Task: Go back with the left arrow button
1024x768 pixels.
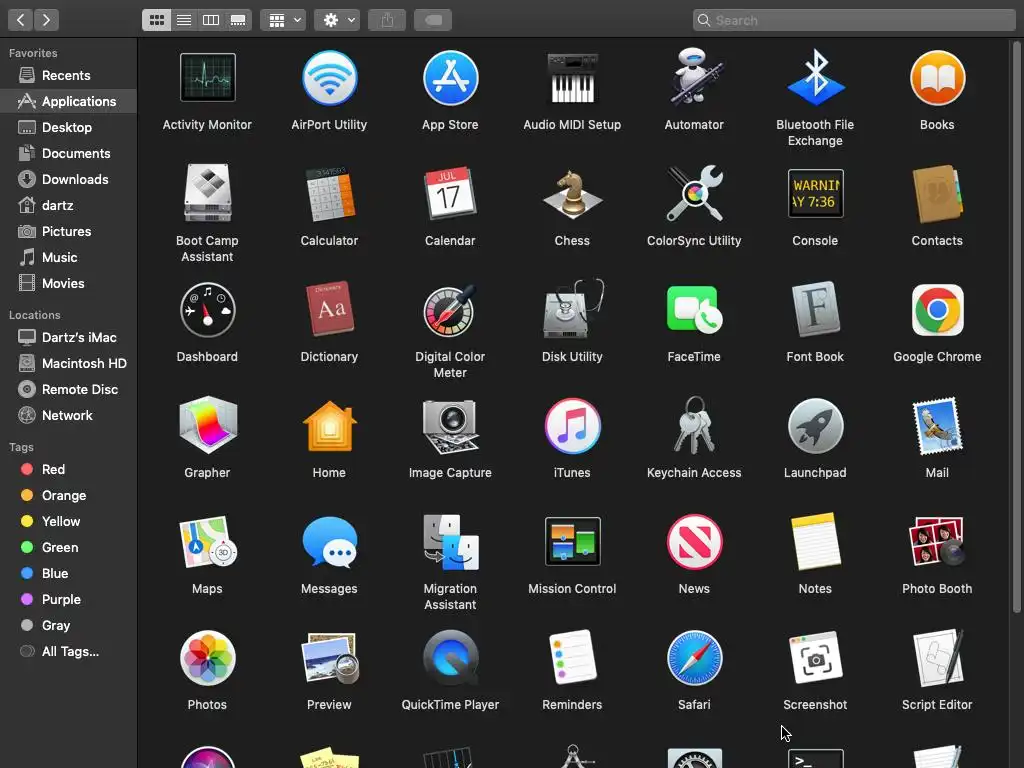Action: 21,20
